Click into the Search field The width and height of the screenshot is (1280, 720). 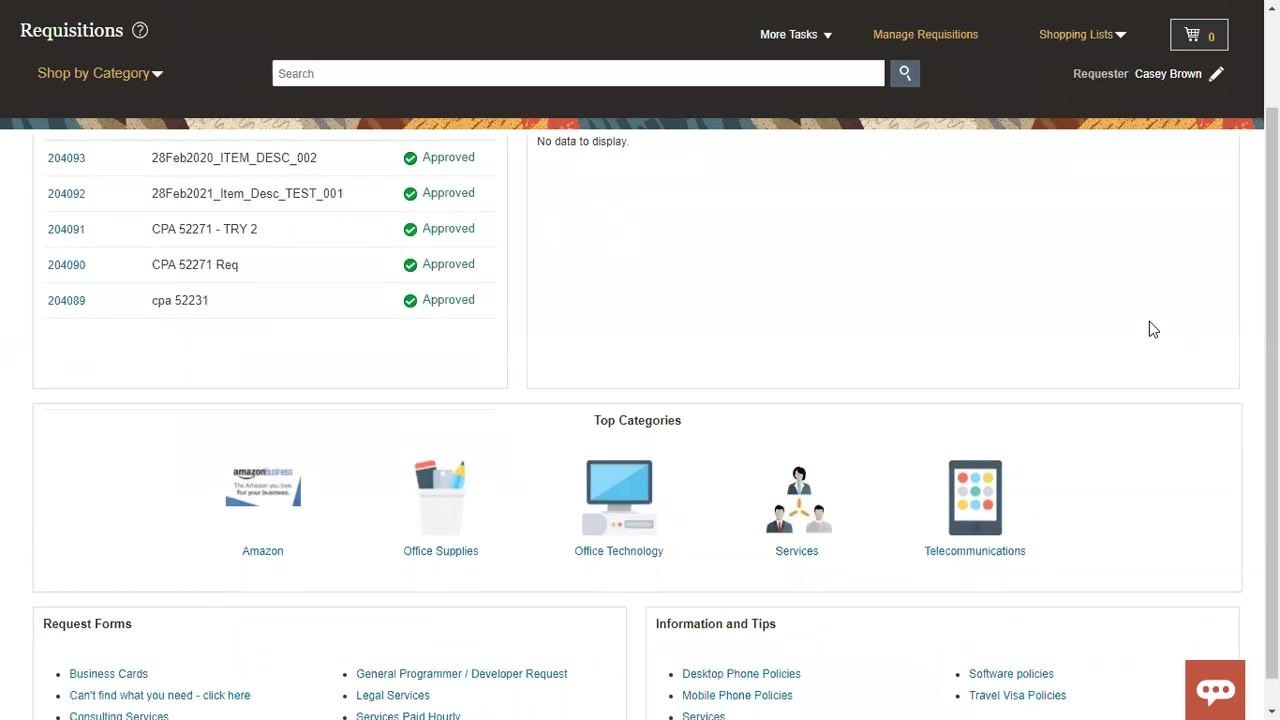578,73
